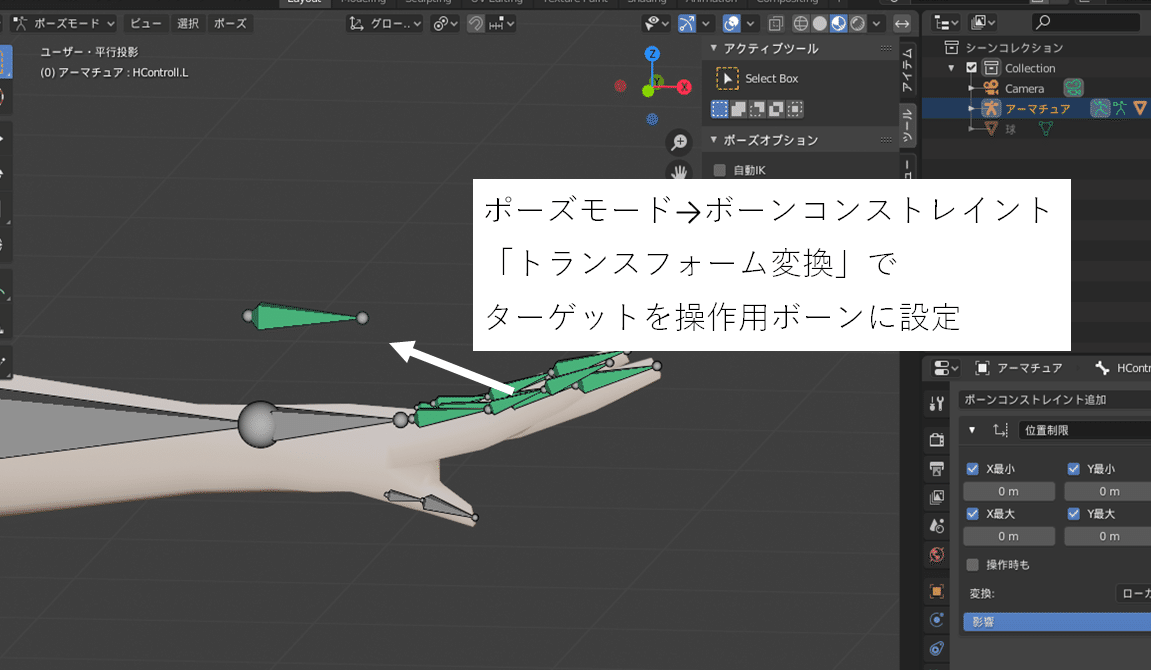Click the outliner search field
The width and height of the screenshot is (1151, 670).
coord(1086,23)
